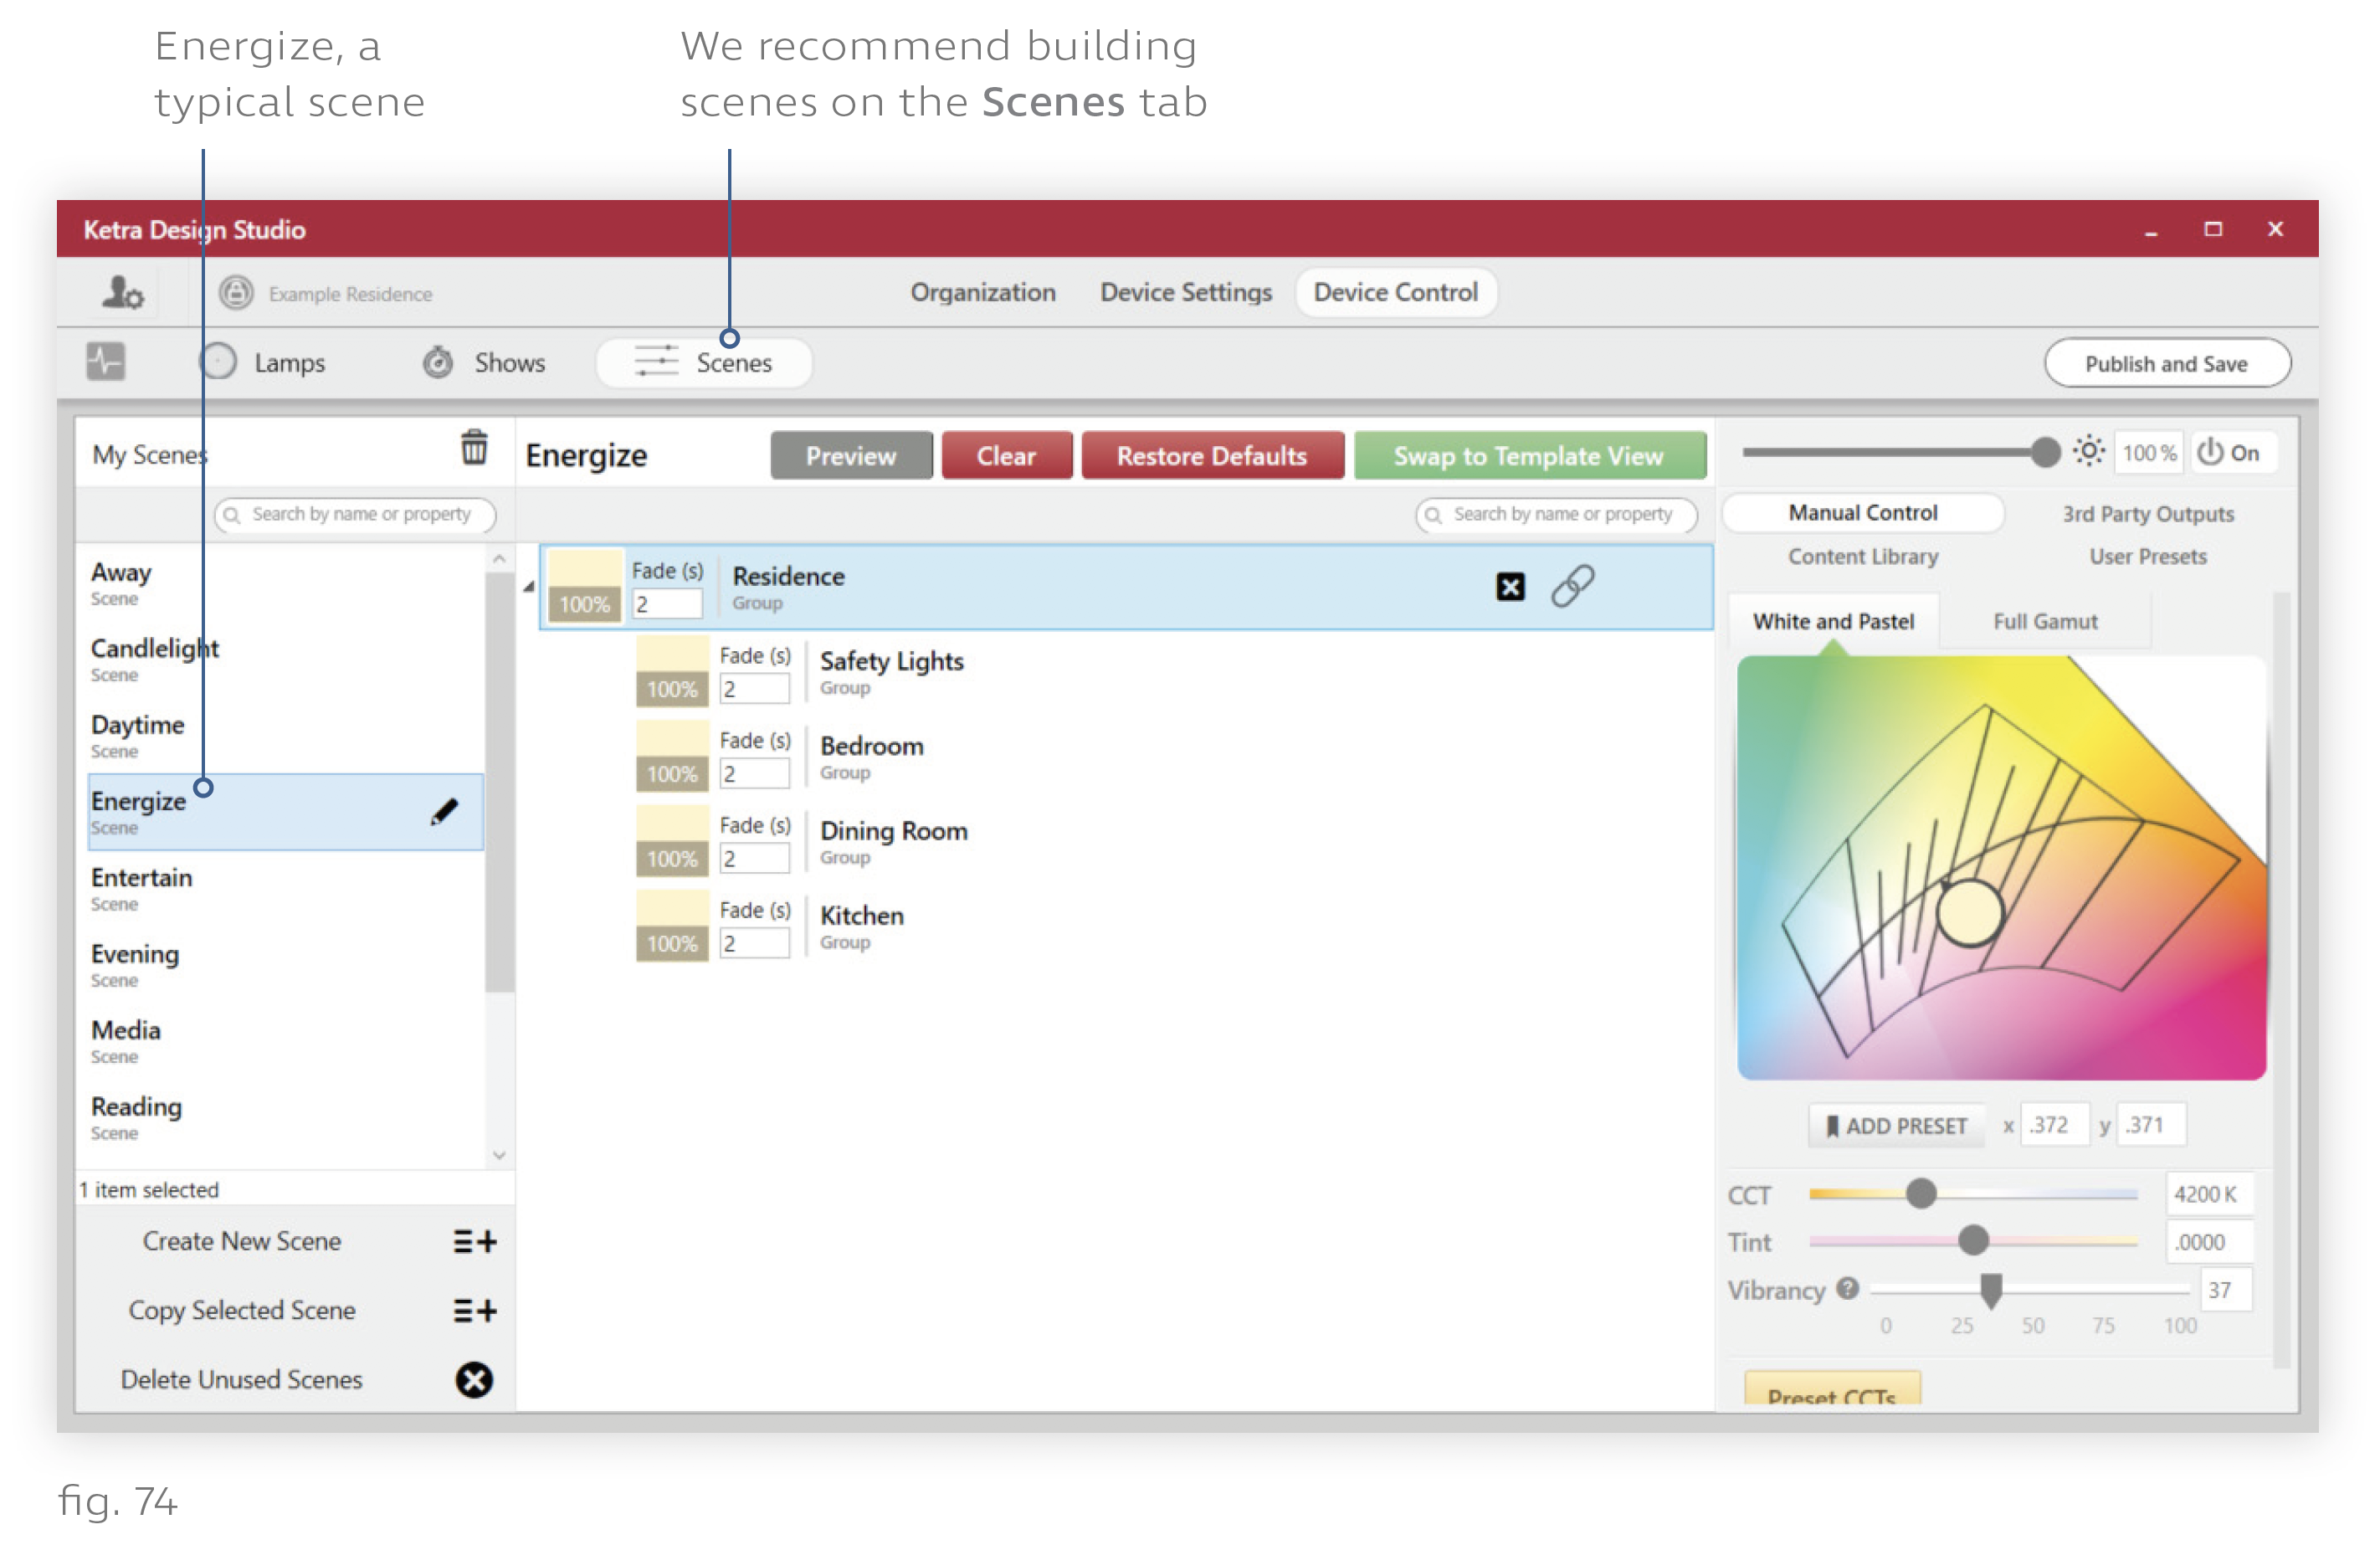Click the Residence group color swatch
This screenshot has width=2380, height=1545.
click(x=585, y=587)
